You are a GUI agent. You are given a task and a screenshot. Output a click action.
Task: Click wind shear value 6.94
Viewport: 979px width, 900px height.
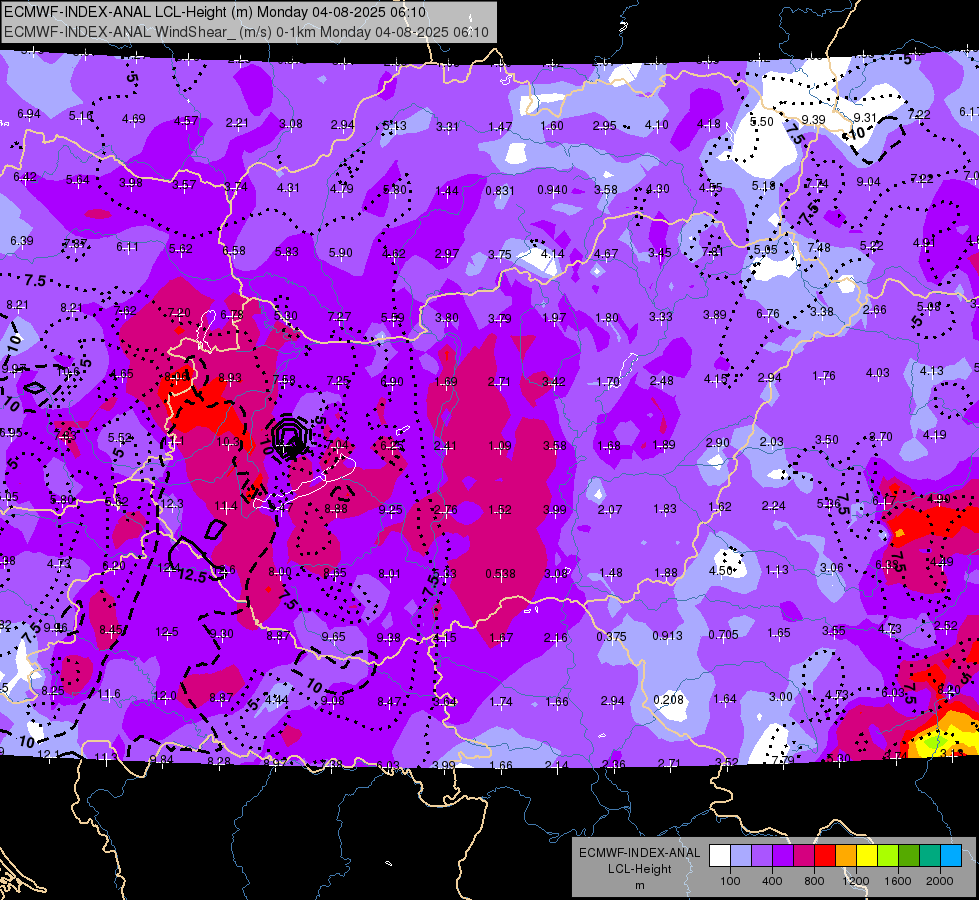click(29, 114)
